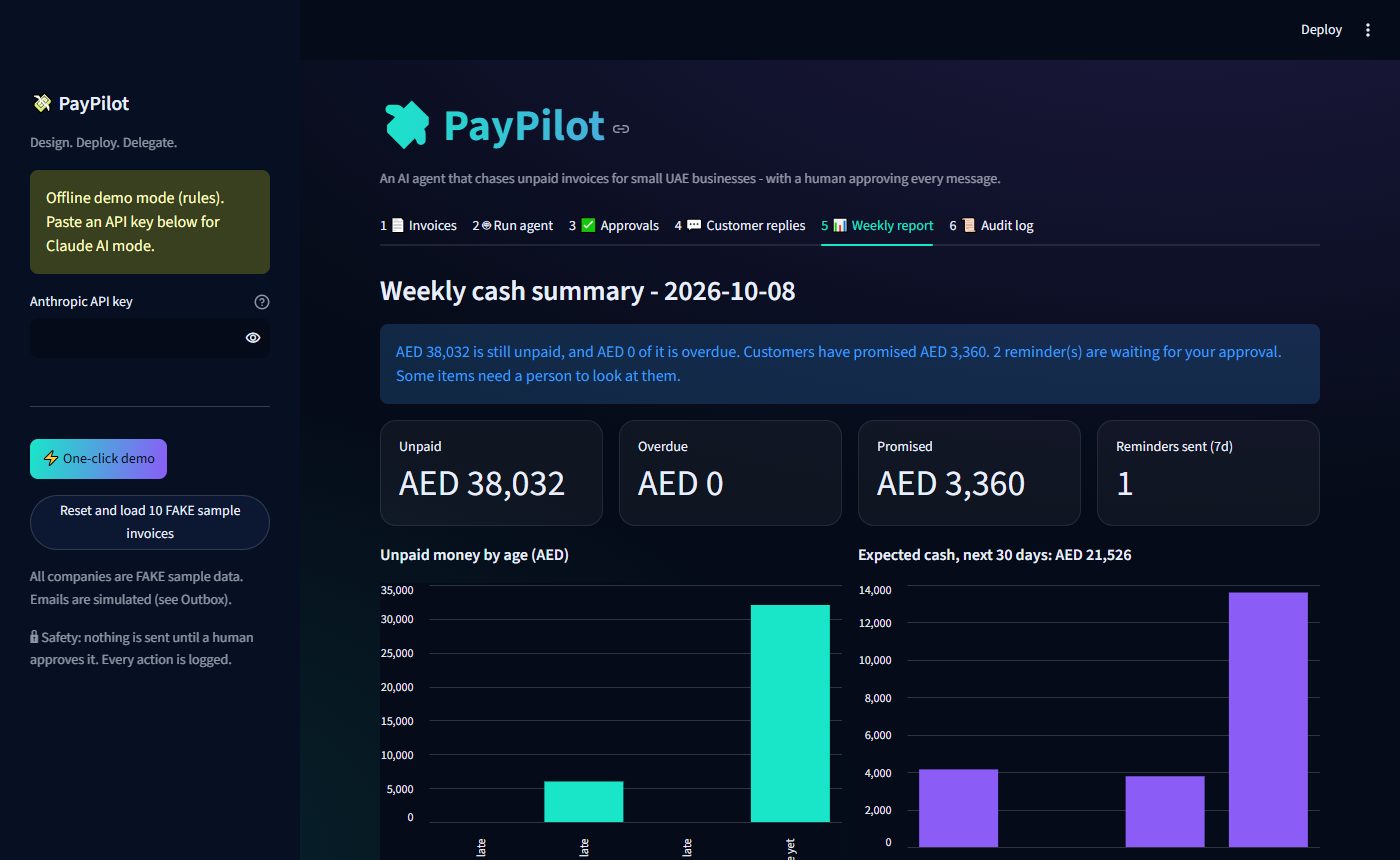Select the Weekly report tab
This screenshot has width=1400, height=860.
[x=877, y=226]
